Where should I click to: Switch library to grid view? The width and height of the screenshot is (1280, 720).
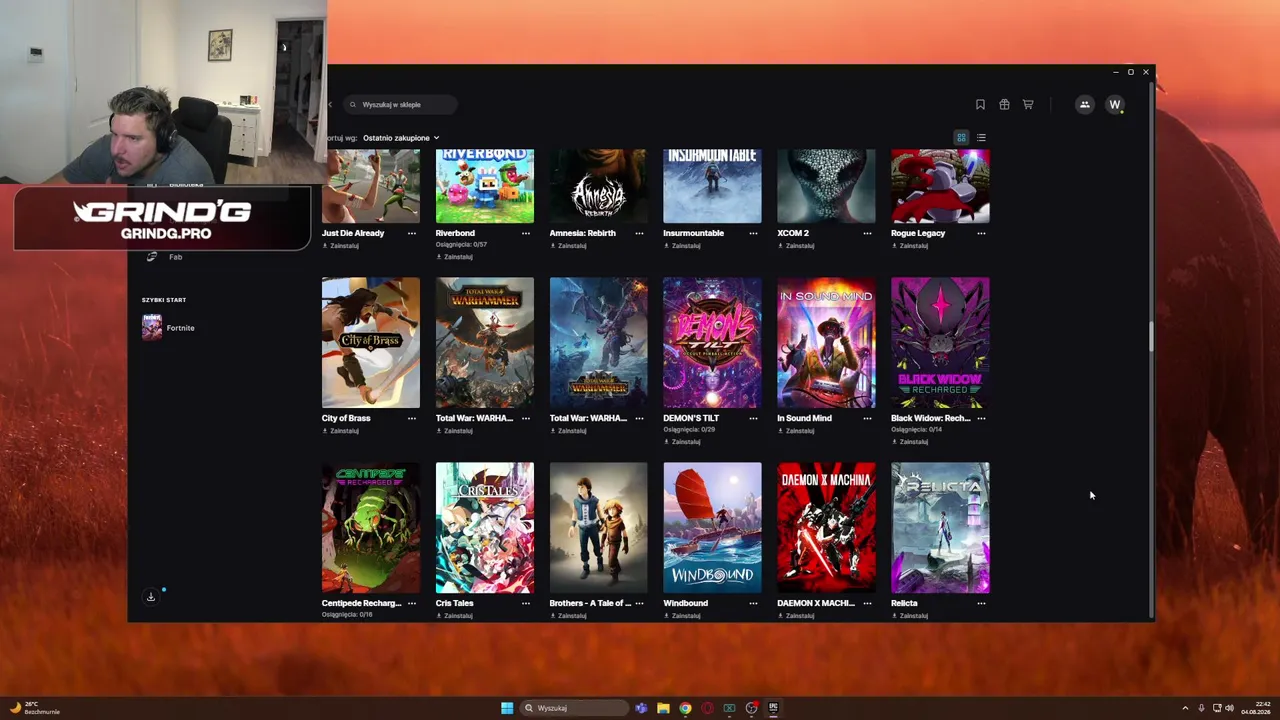pyautogui.click(x=961, y=138)
